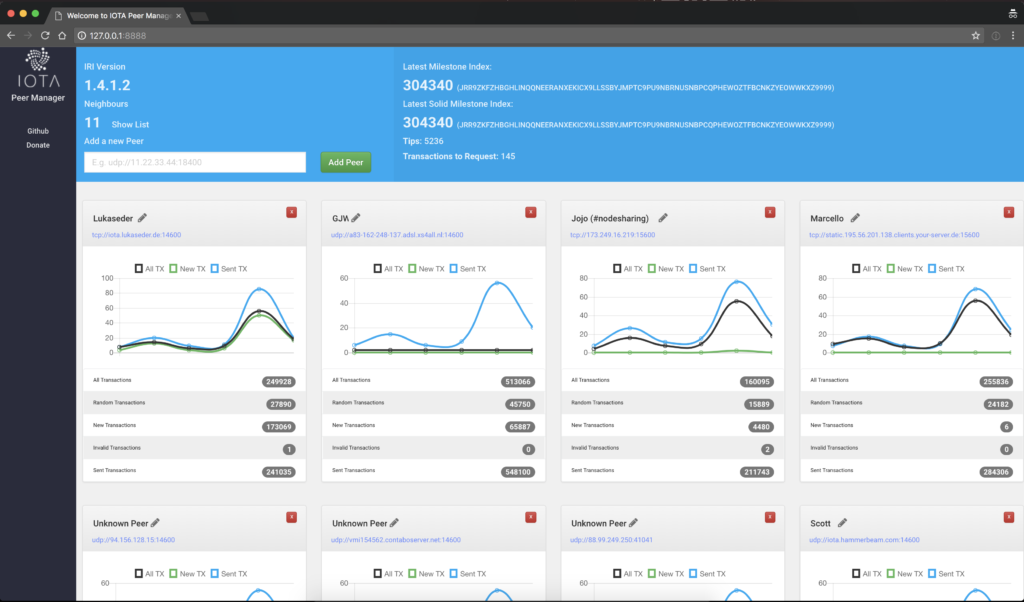This screenshot has width=1024, height=602.
Task: Select the Welcome to IOTA Peer Manager tab
Action: (116, 16)
